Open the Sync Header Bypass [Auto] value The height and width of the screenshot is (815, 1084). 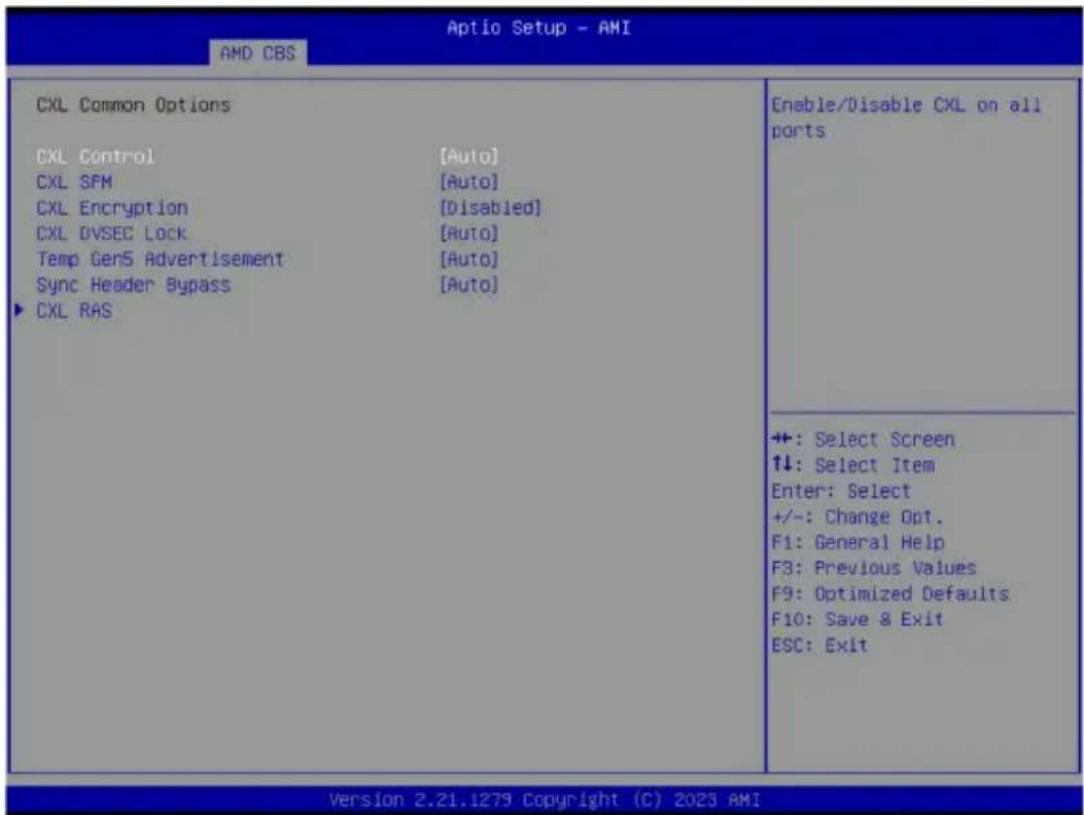(469, 285)
